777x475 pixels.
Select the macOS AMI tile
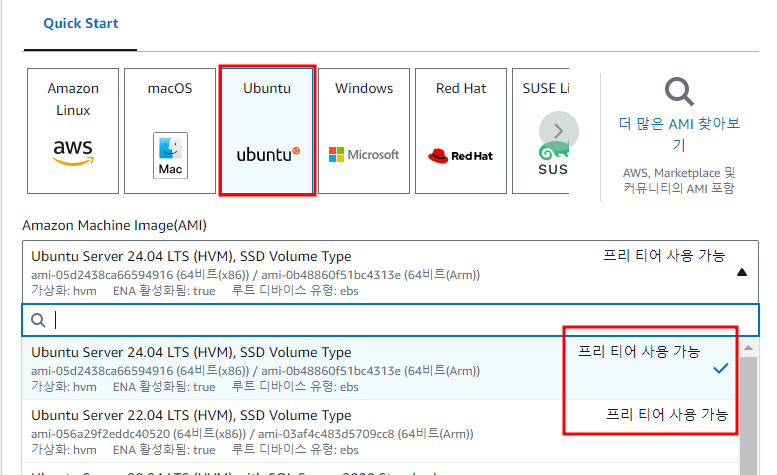pyautogui.click(x=170, y=131)
